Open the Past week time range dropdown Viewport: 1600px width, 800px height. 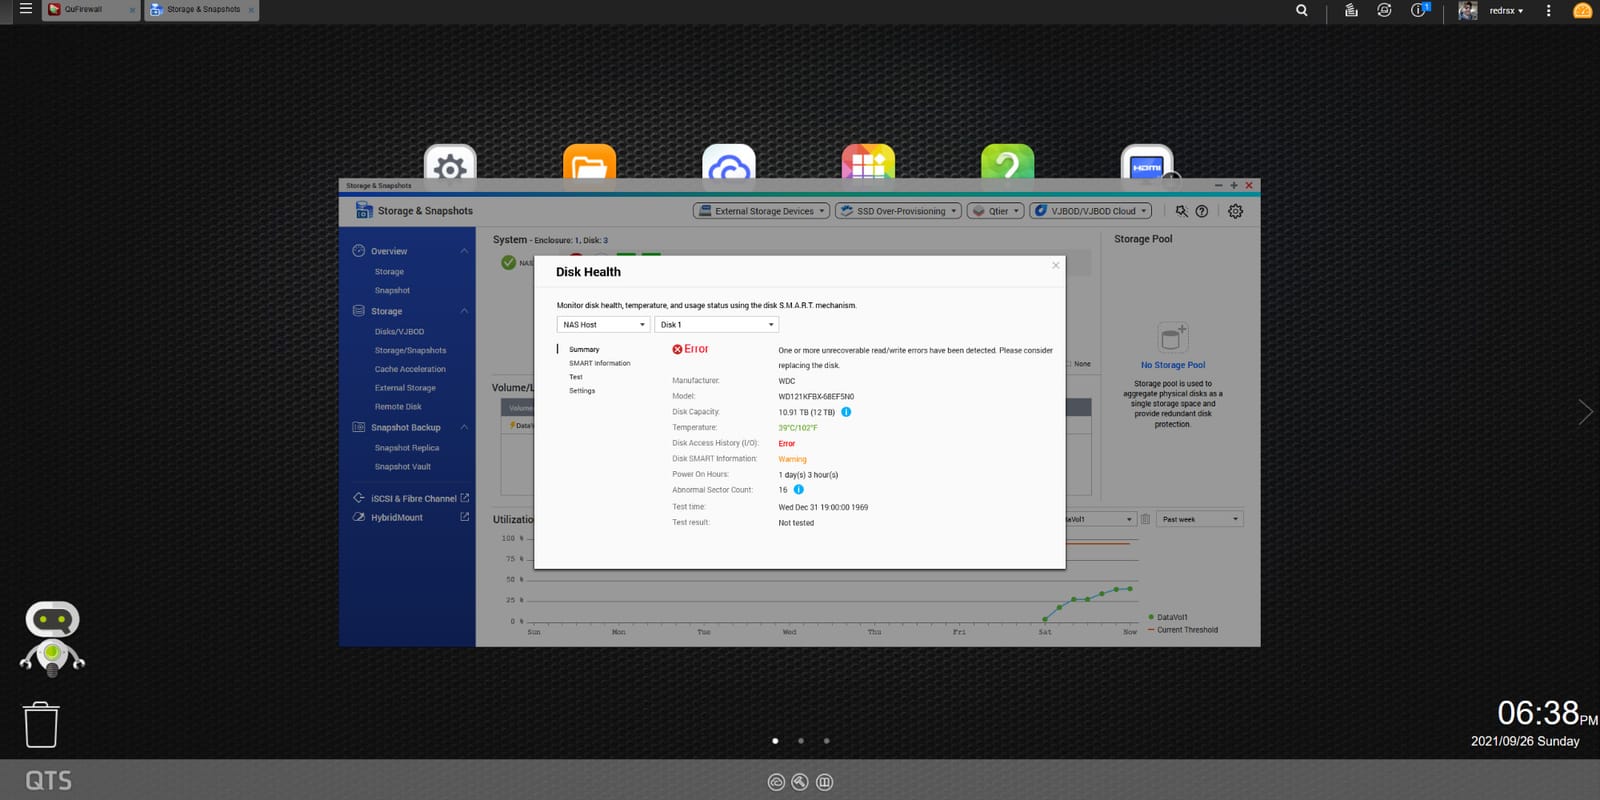[x=1200, y=519]
